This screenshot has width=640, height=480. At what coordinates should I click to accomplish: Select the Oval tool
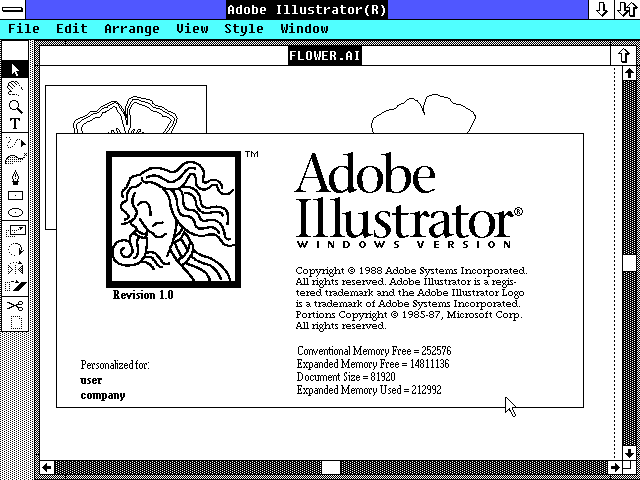coord(15,213)
